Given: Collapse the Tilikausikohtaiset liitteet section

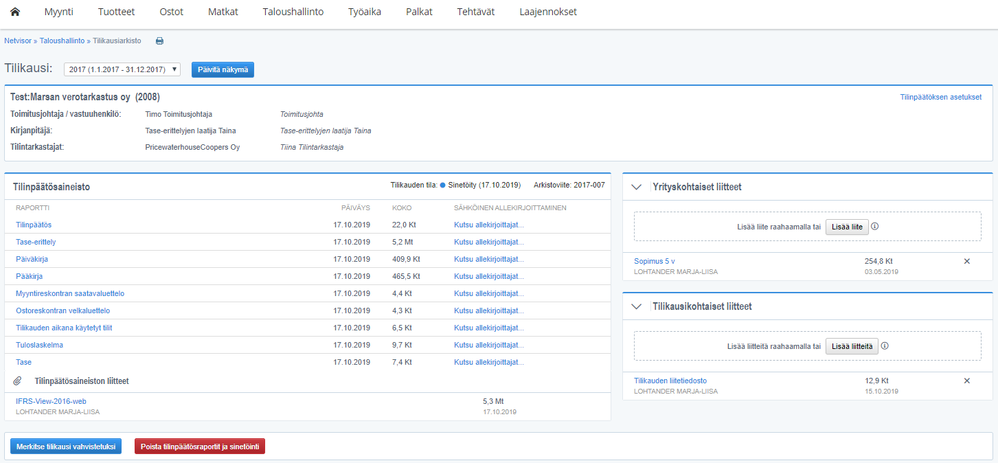Looking at the screenshot, I should pos(636,306).
